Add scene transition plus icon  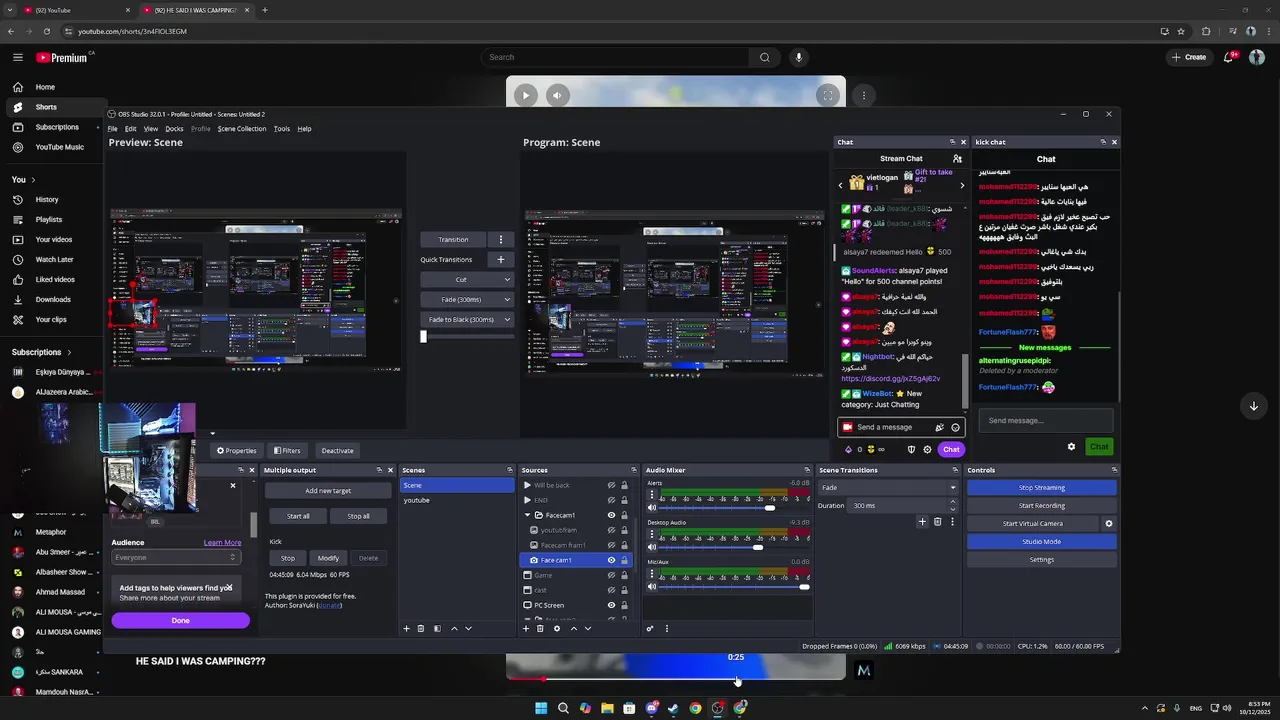[922, 522]
